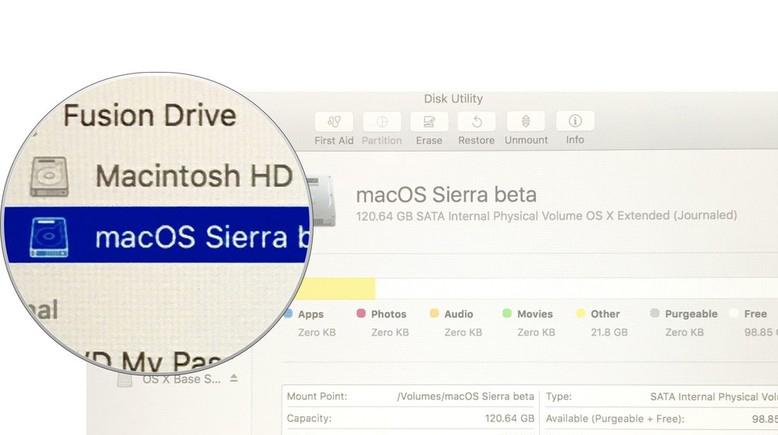
Task: Click the greyed-out Partition toolbar icon
Action: (382, 122)
